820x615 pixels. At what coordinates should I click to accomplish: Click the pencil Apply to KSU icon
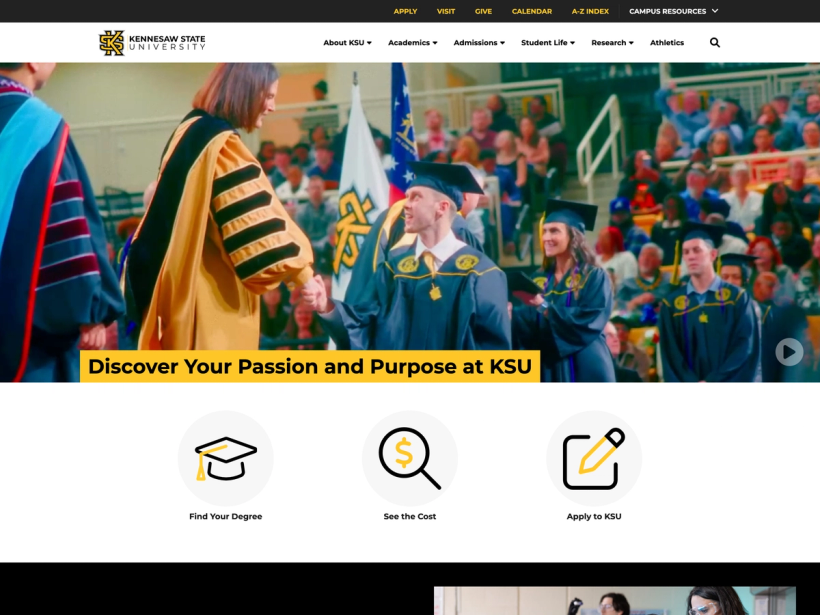(594, 458)
